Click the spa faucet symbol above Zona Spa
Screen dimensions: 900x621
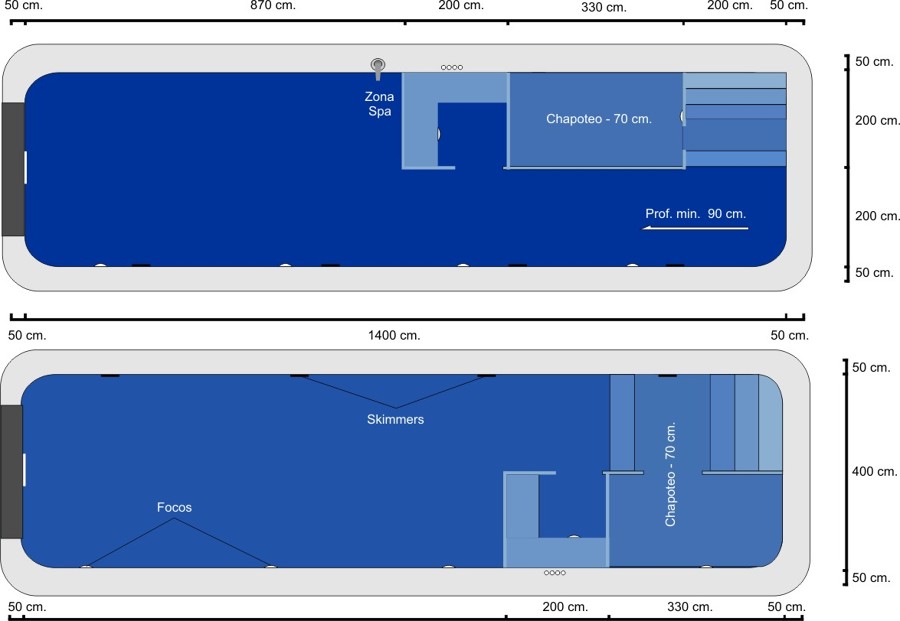[378, 67]
